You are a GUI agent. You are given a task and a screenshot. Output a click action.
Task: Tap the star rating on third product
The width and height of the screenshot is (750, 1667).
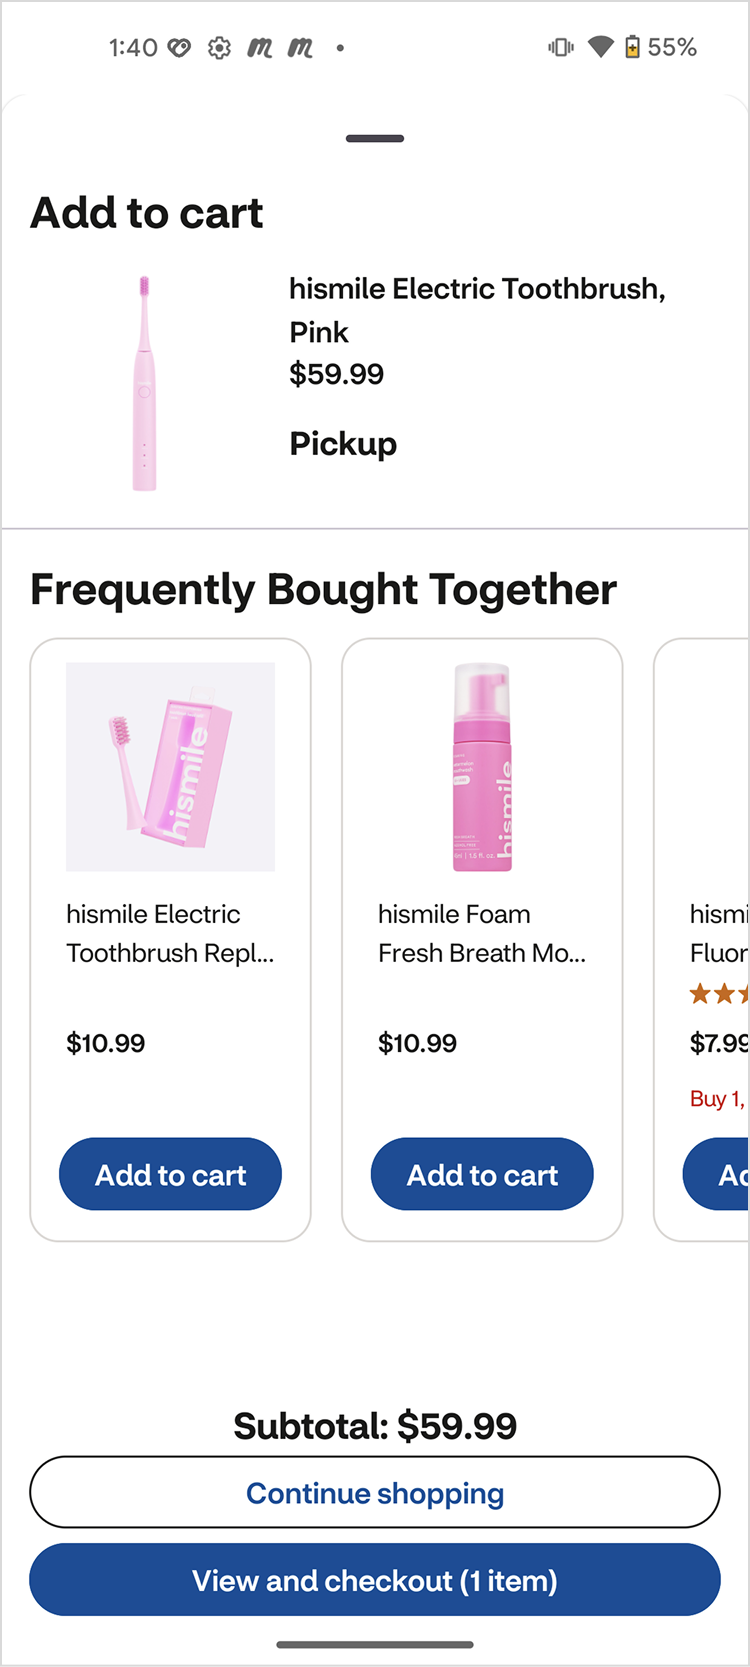[x=720, y=994]
